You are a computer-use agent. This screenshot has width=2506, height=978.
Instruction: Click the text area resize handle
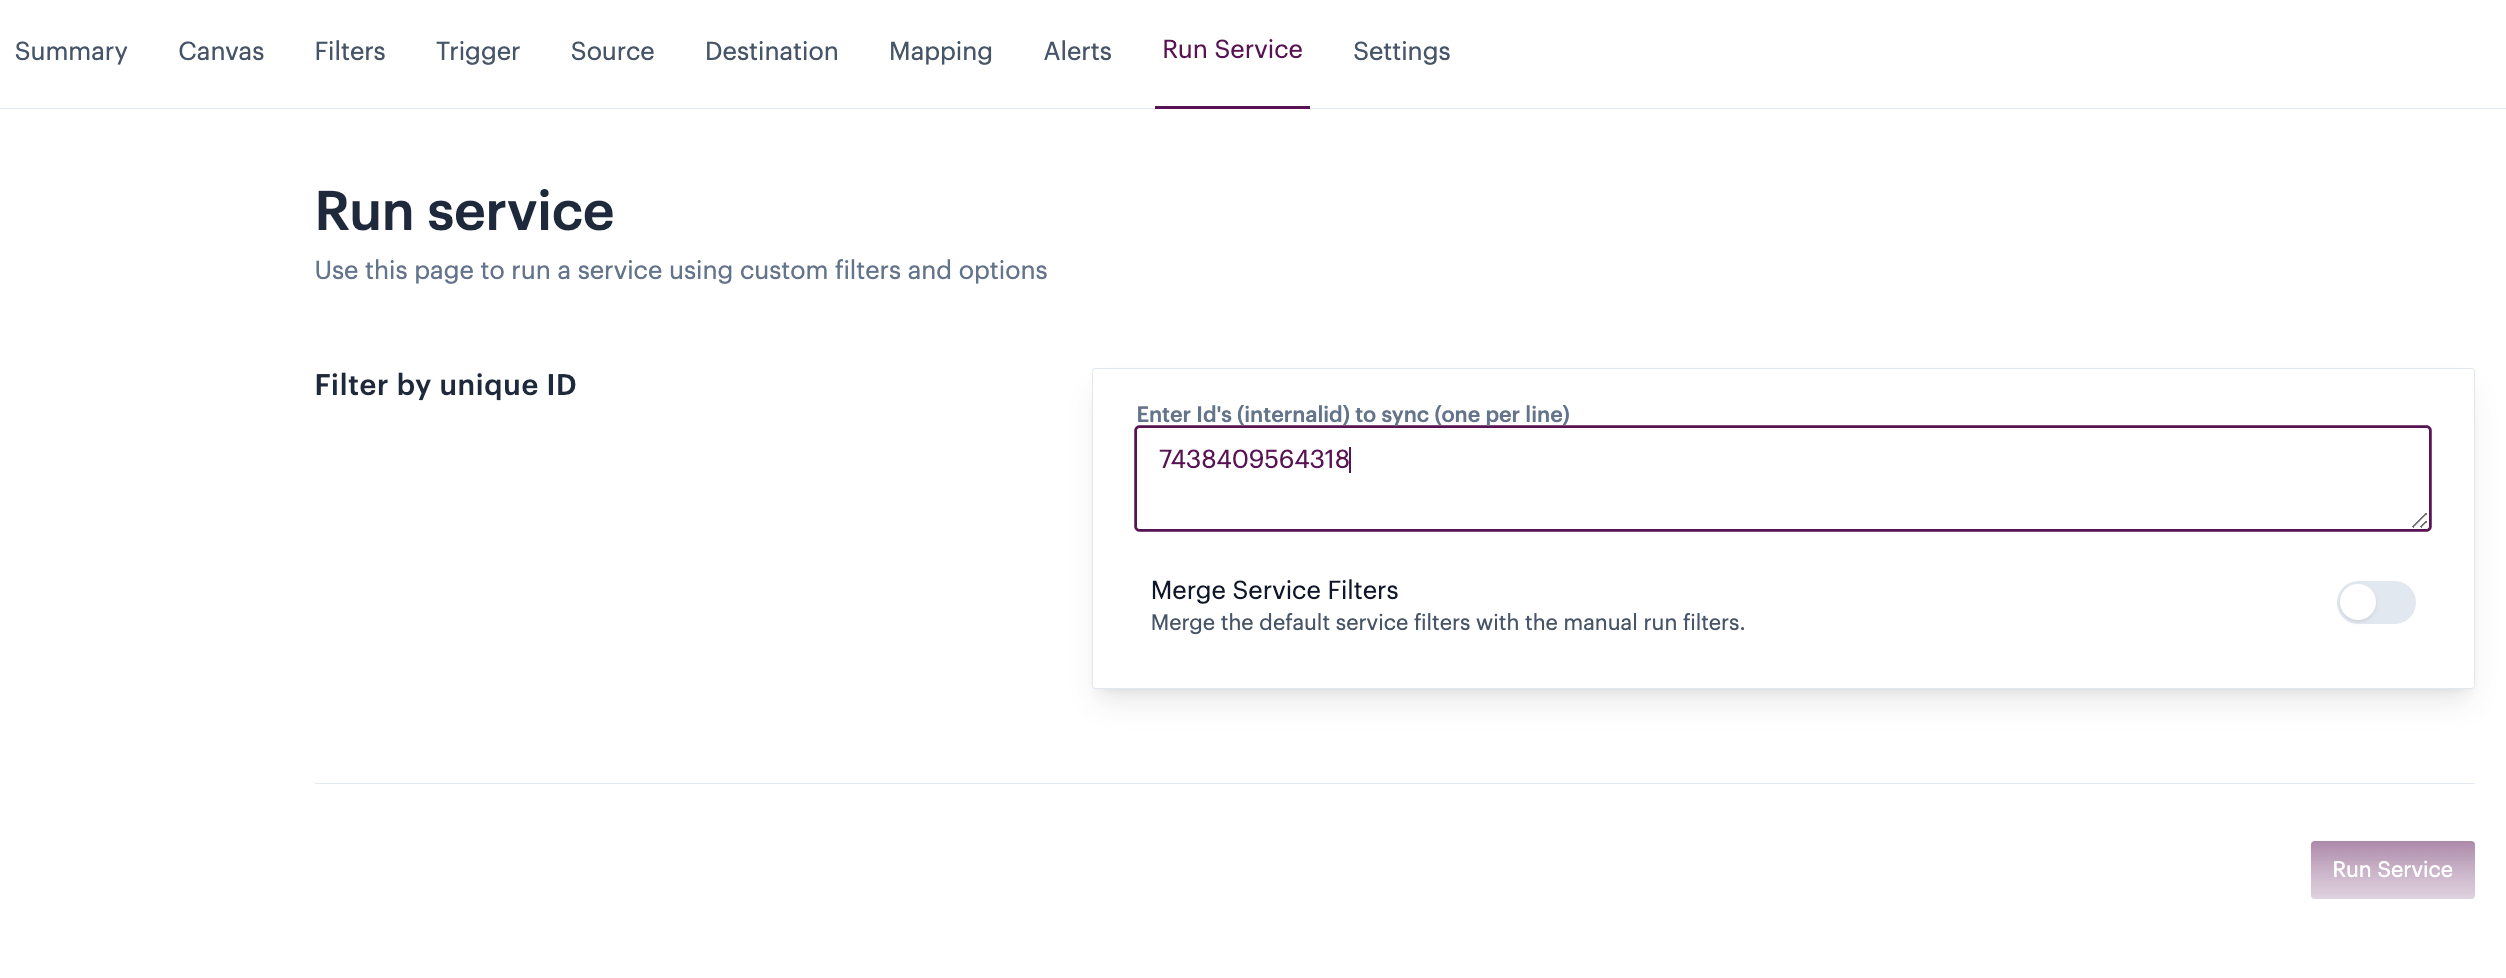coord(2419,520)
